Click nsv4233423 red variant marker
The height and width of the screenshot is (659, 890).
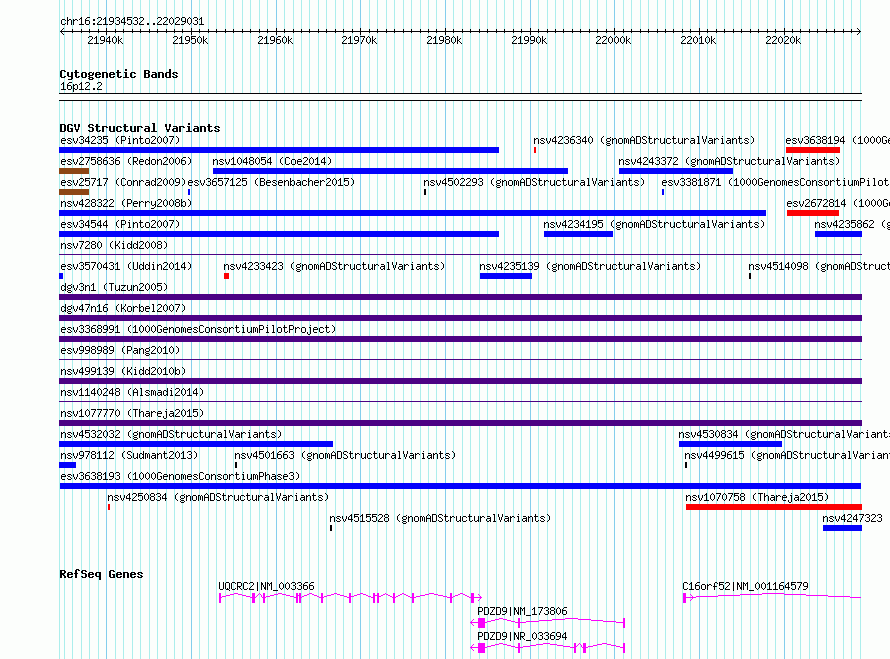tap(226, 276)
